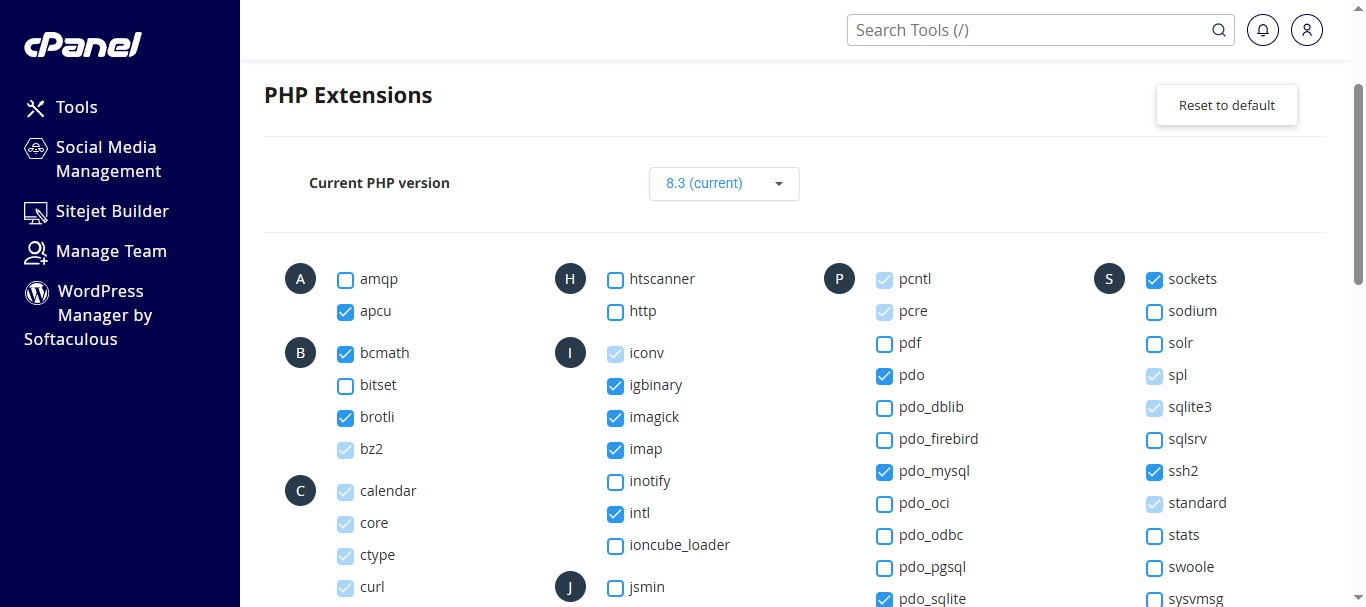The width and height of the screenshot is (1366, 607).
Task: Click the letter B section badge
Action: pyautogui.click(x=300, y=353)
